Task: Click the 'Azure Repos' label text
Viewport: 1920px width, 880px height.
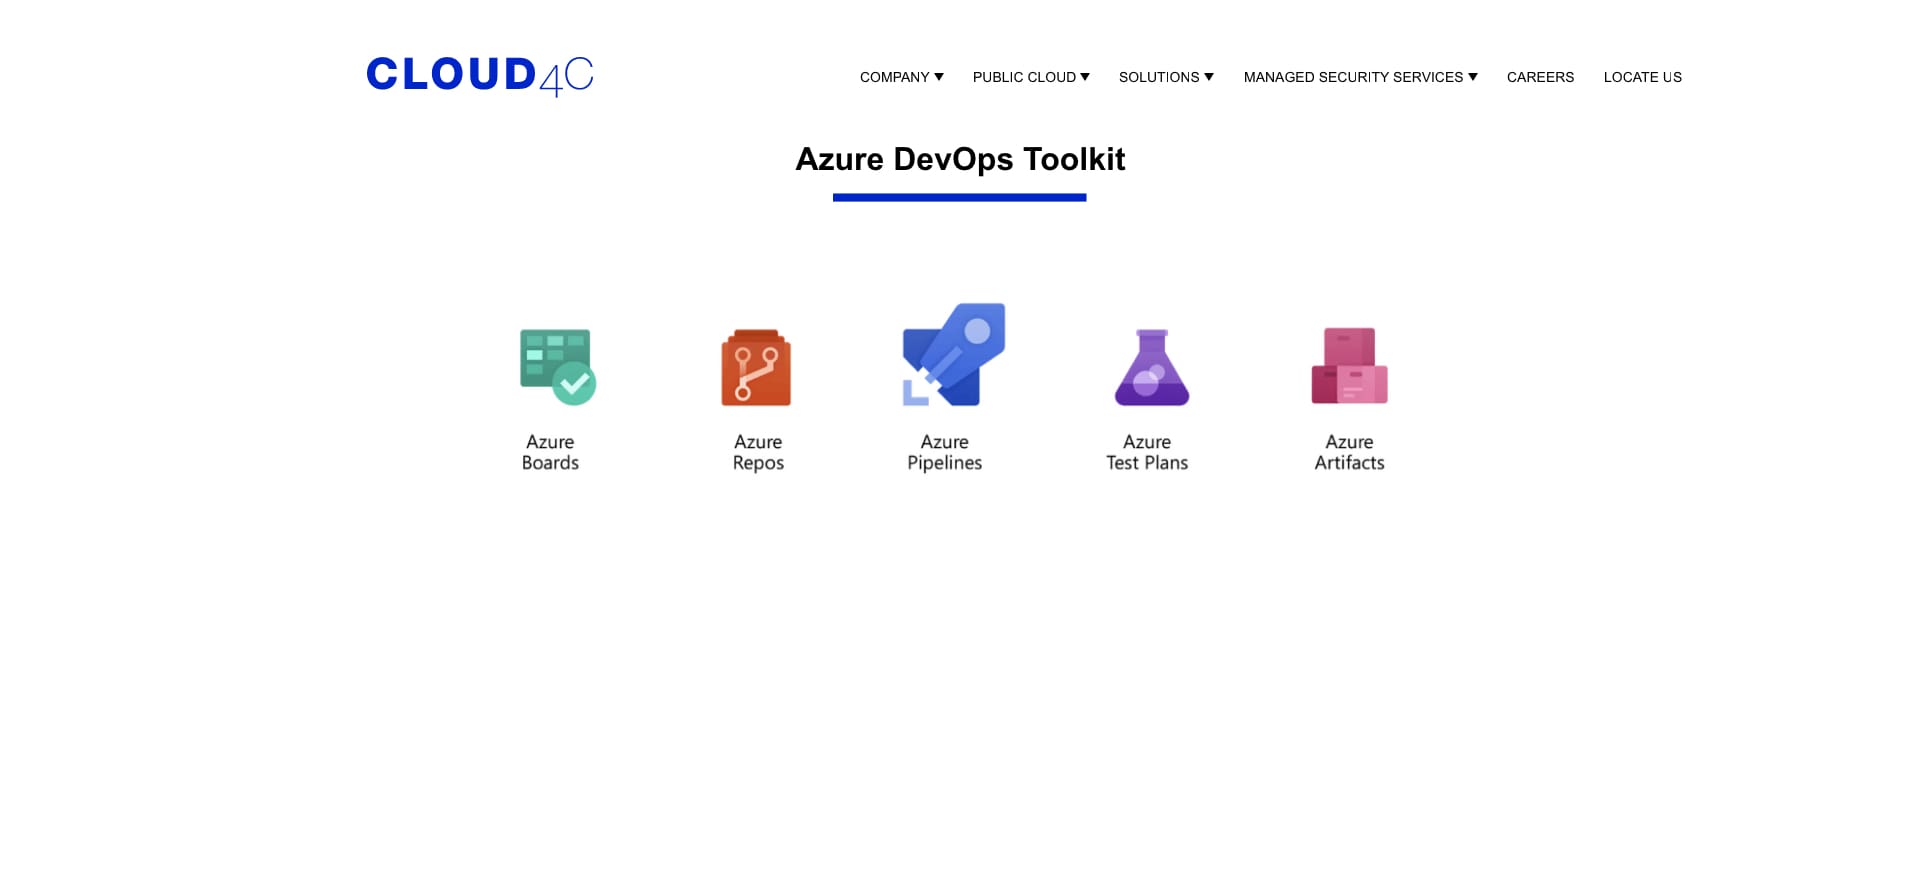Action: (758, 452)
